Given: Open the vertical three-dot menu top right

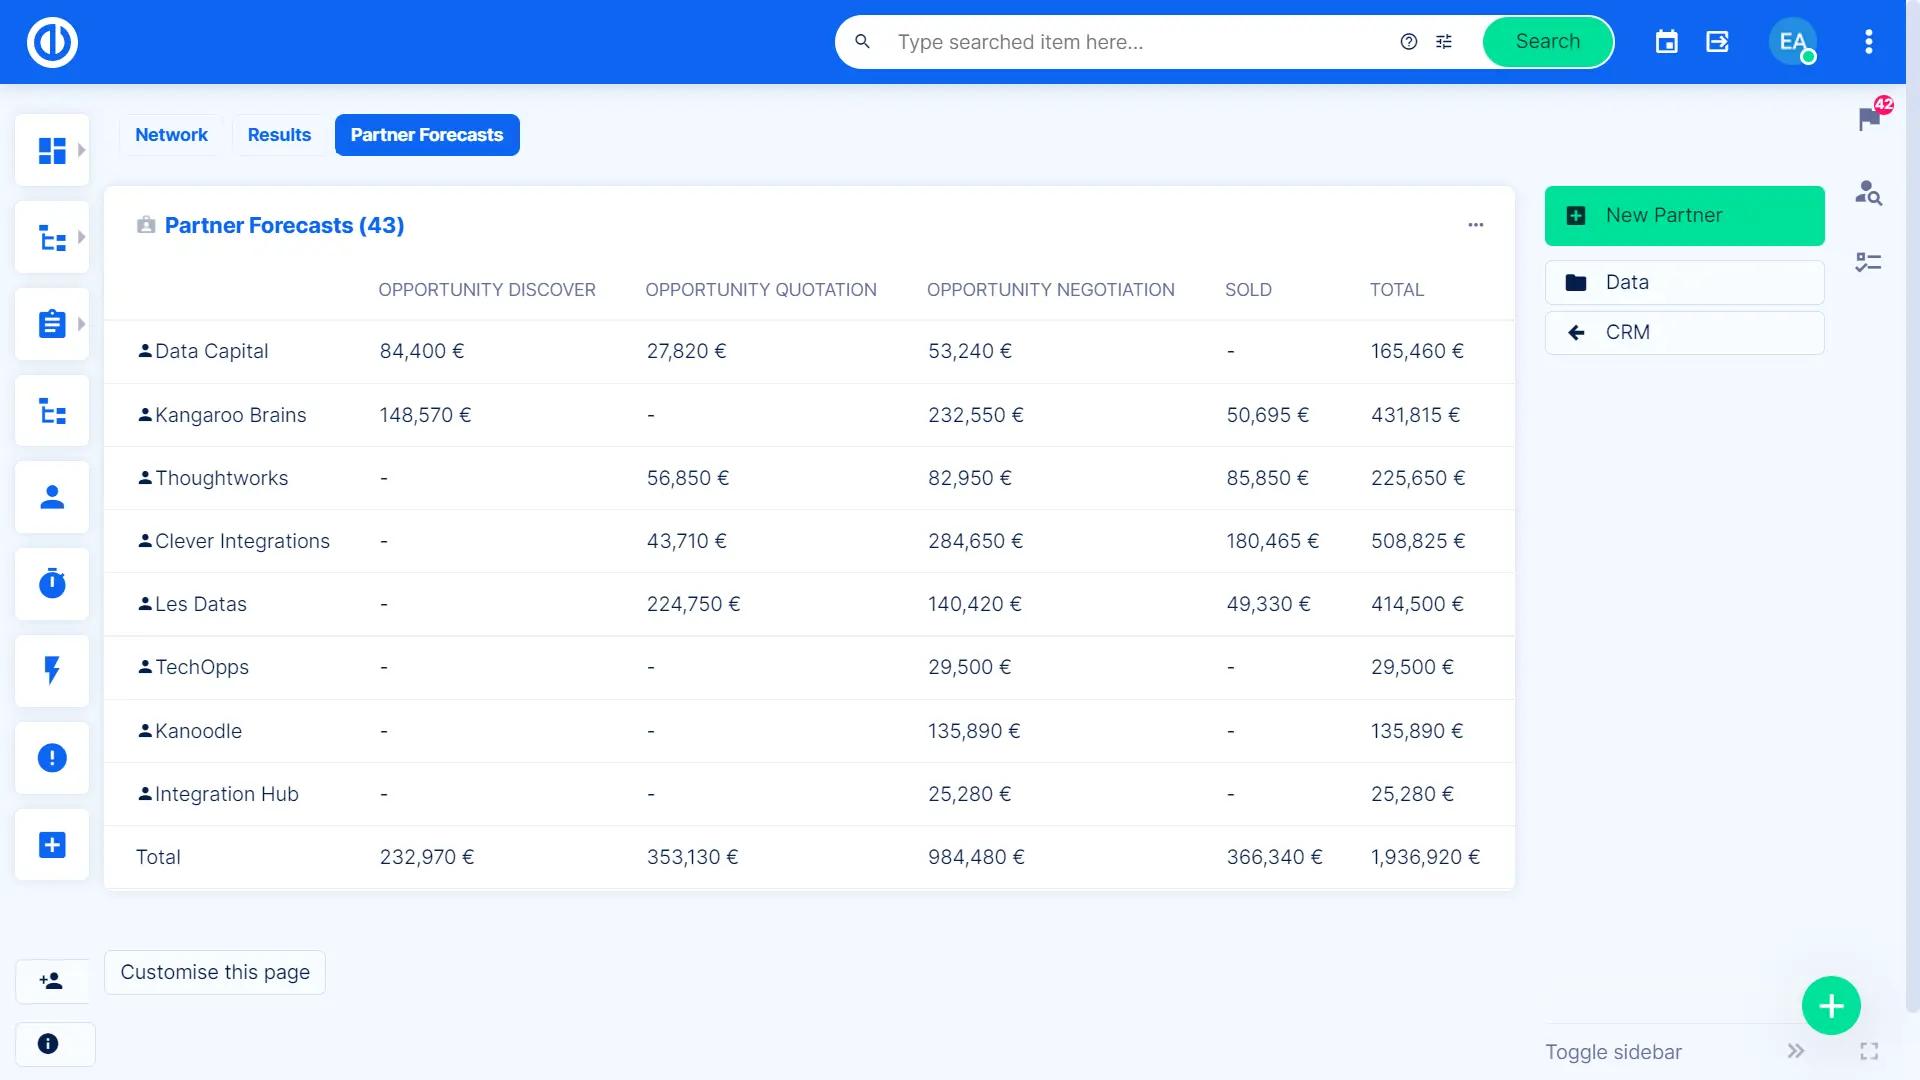Looking at the screenshot, I should (x=1868, y=42).
